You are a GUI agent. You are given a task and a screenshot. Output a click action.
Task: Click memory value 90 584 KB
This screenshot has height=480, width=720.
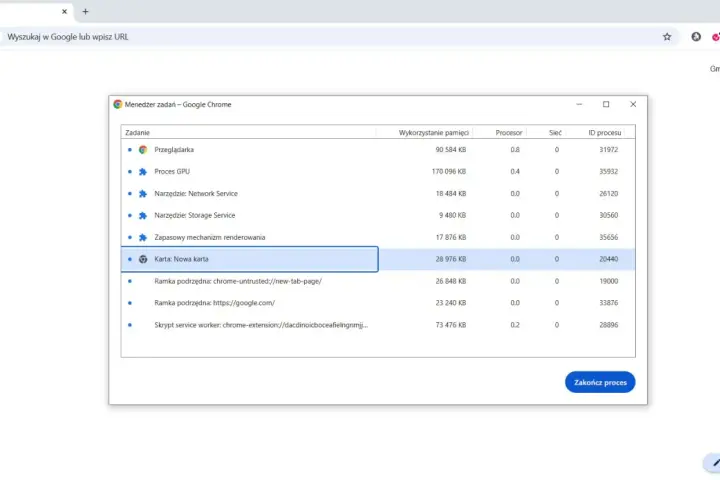click(x=450, y=150)
